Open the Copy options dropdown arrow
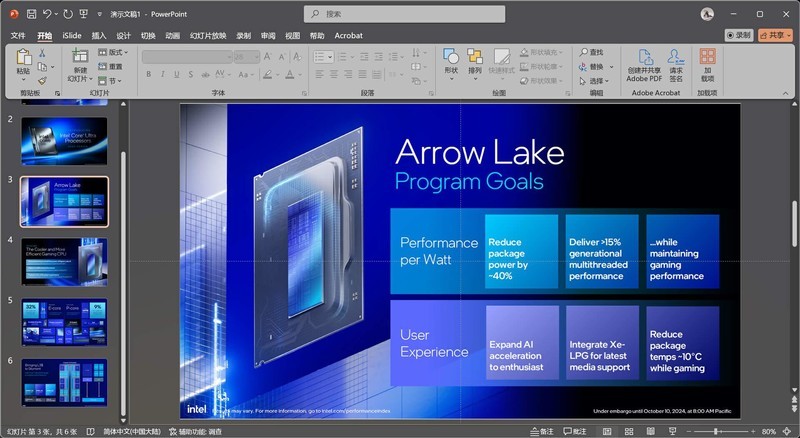Viewport: 800px width, 438px height. pyautogui.click(x=53, y=67)
